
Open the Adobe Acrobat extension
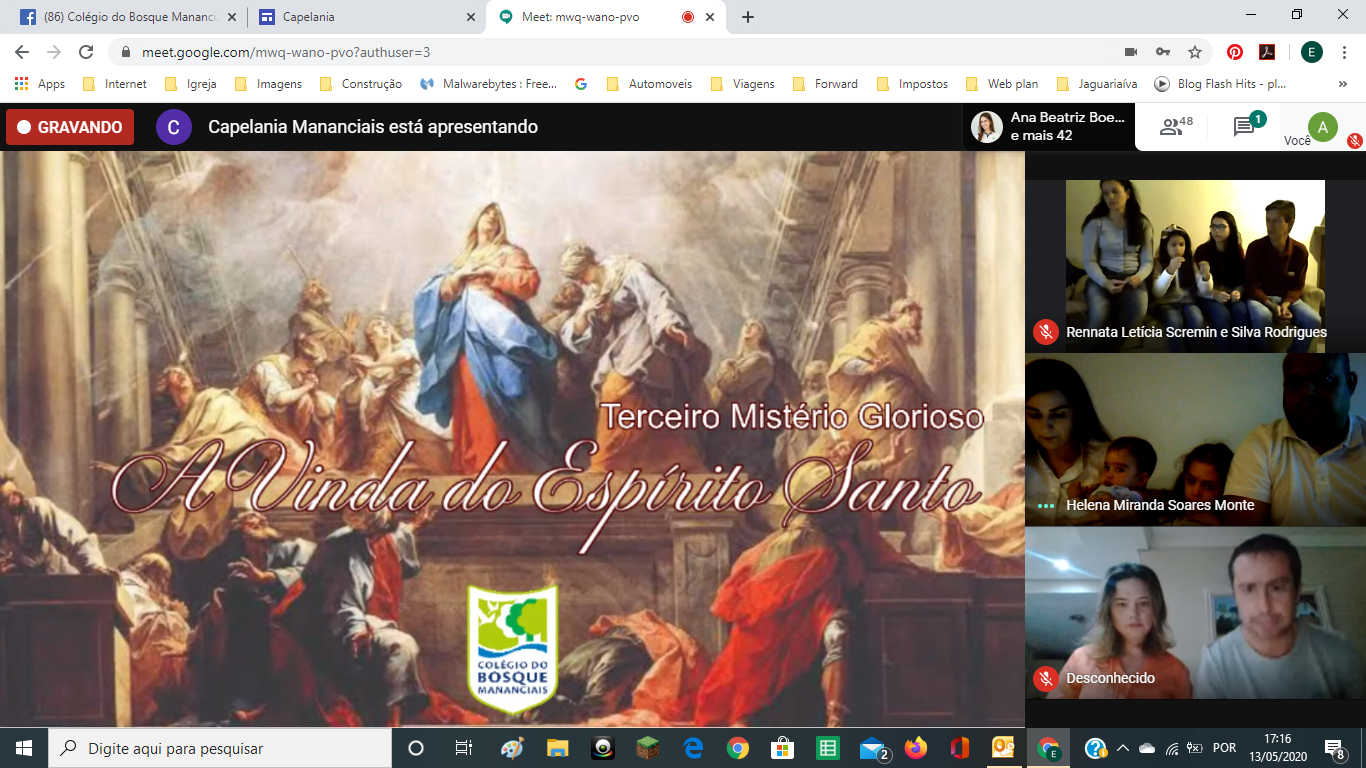1266,52
